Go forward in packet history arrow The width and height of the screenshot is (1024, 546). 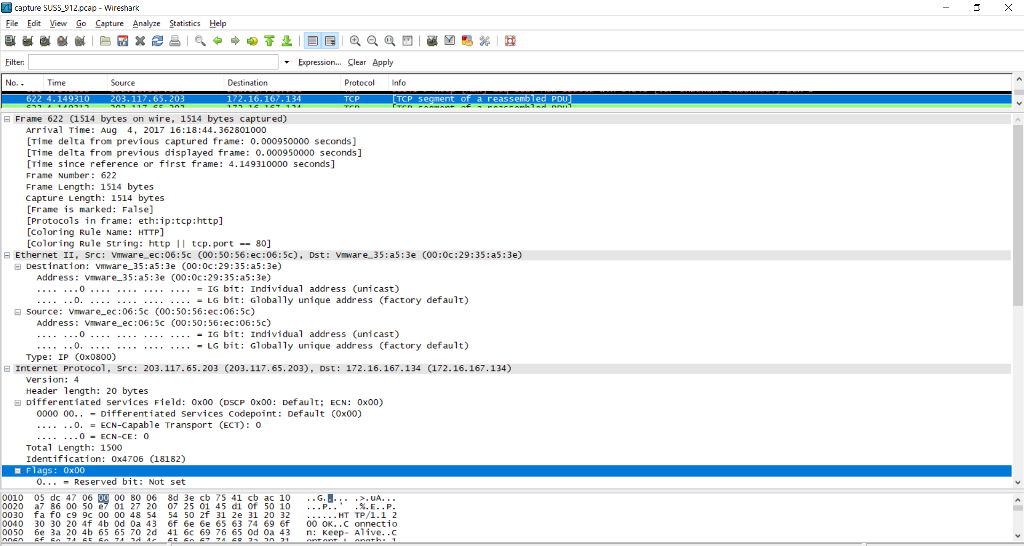click(x=235, y=40)
